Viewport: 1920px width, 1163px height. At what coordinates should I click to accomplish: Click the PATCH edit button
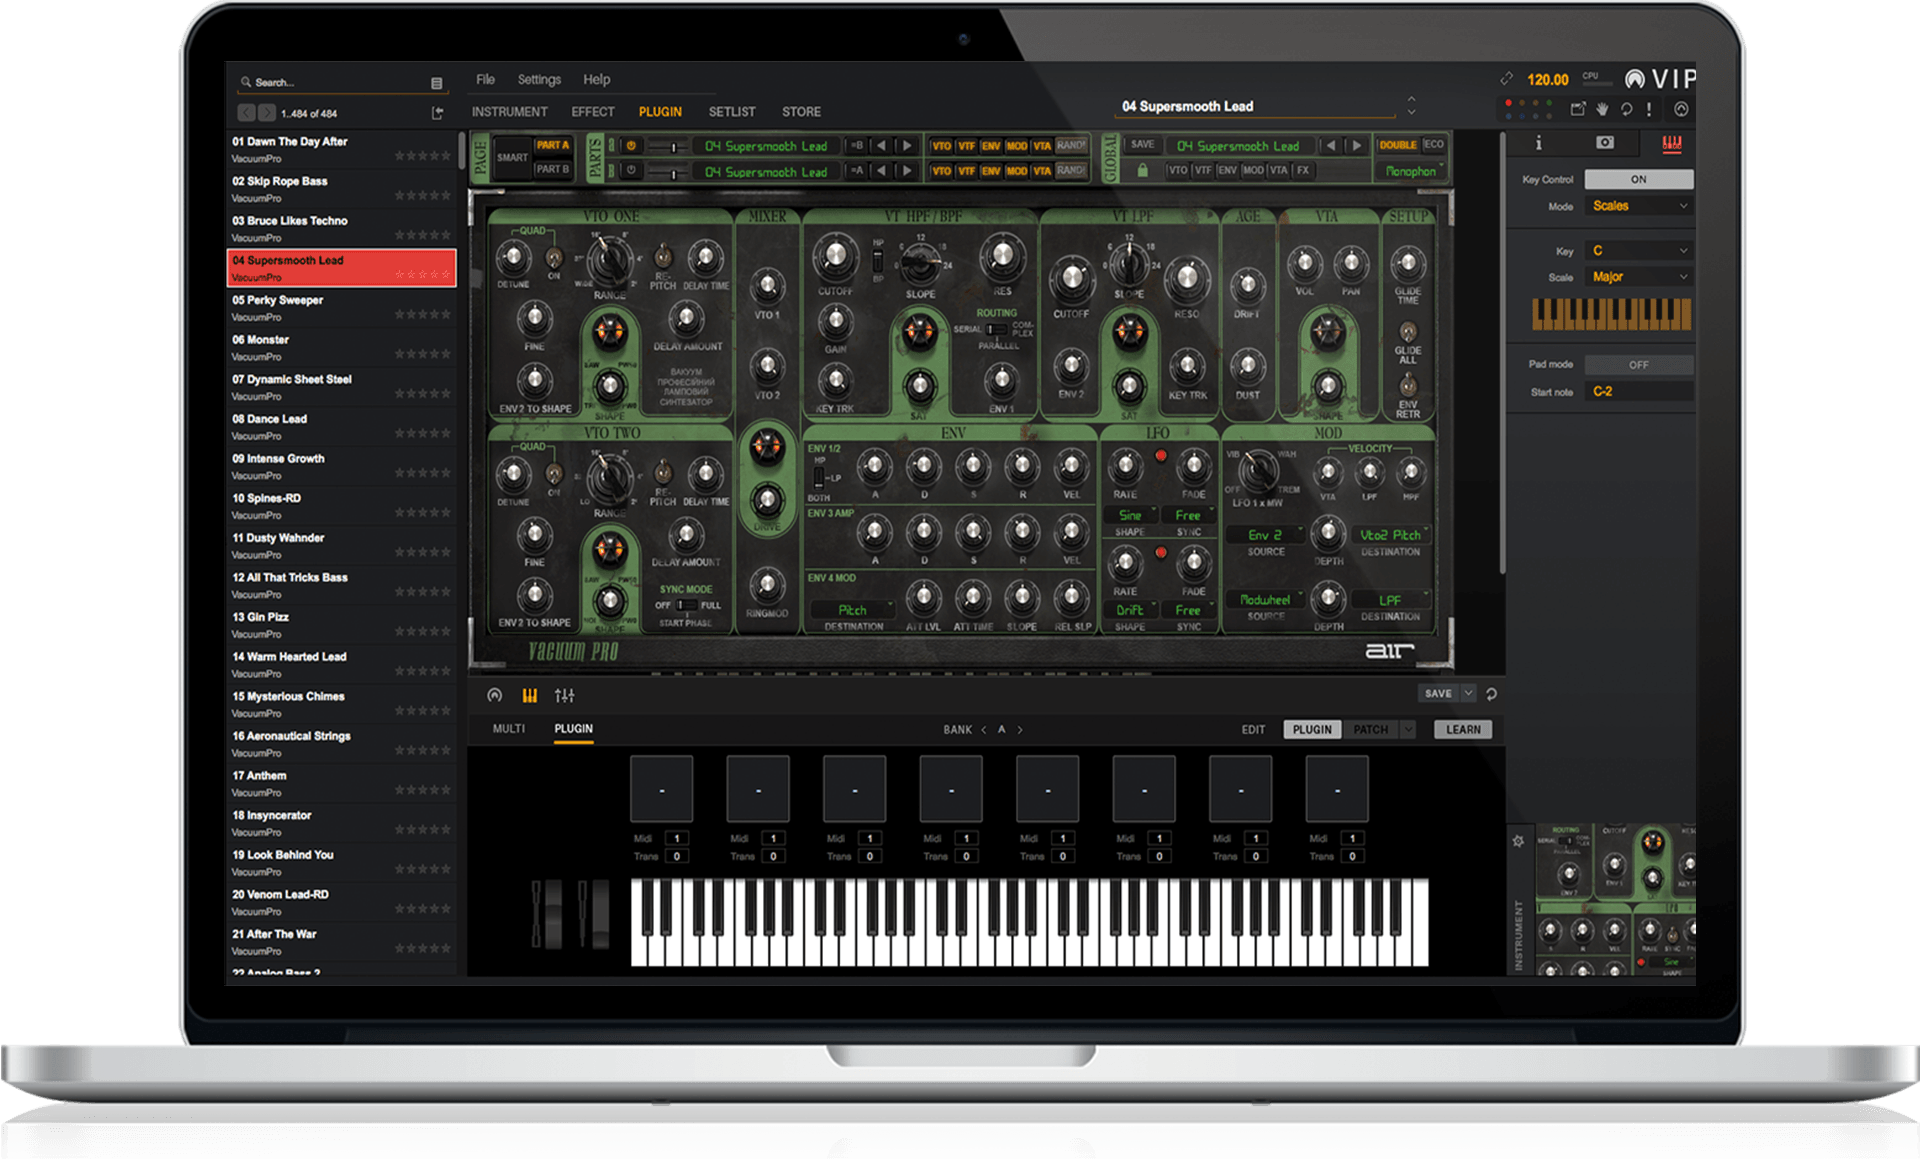[1370, 730]
